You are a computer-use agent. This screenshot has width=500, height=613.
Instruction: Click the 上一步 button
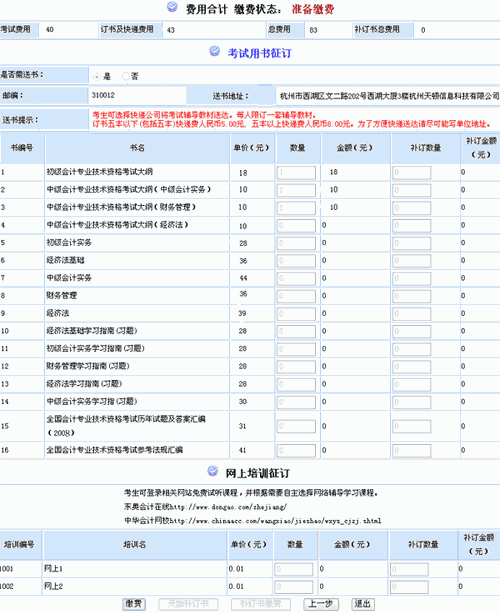321,604
